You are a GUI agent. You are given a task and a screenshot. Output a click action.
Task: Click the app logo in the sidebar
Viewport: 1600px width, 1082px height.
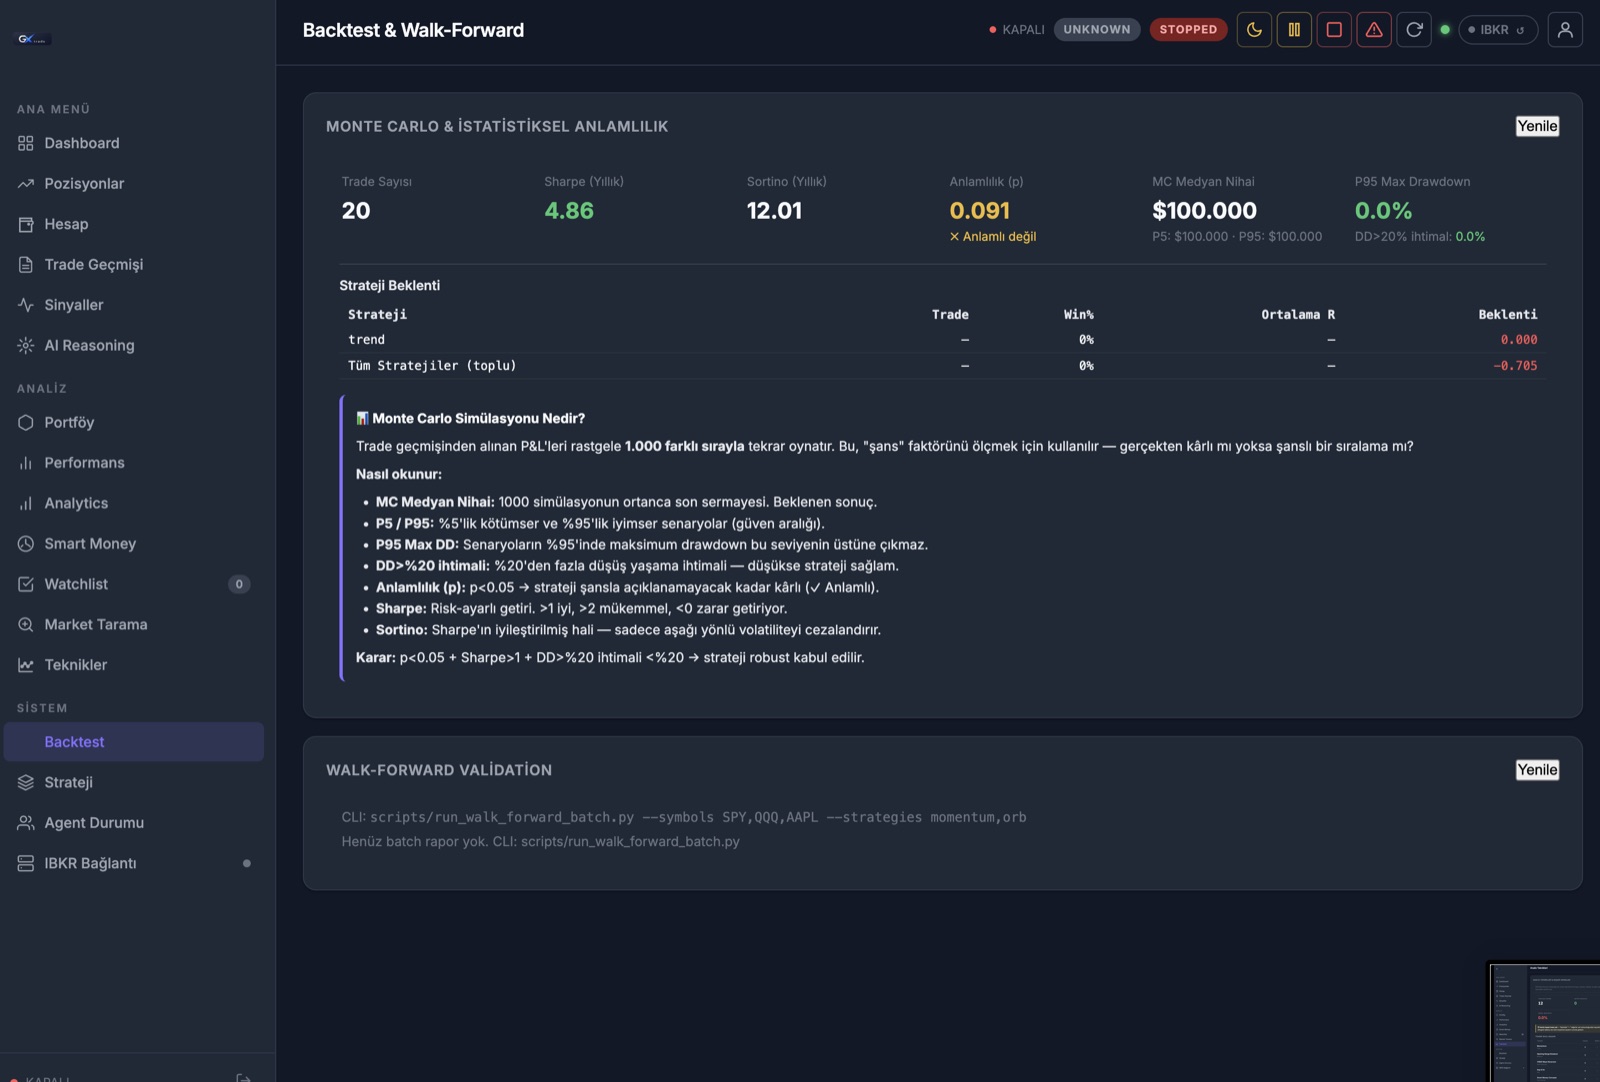[33, 39]
